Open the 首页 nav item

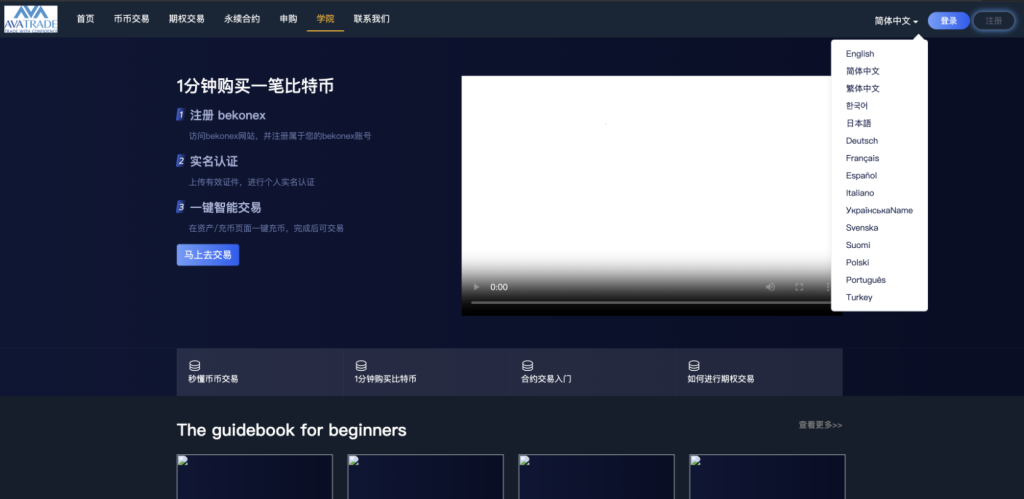(86, 19)
